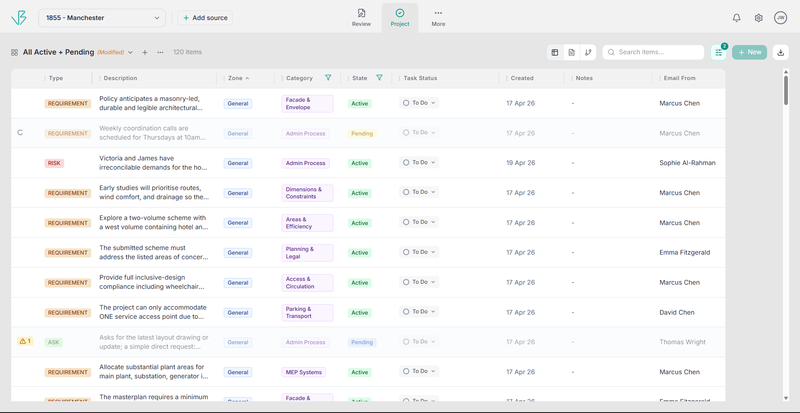Click the Email From column header
Viewport: 800px width, 413px height.
pos(680,78)
